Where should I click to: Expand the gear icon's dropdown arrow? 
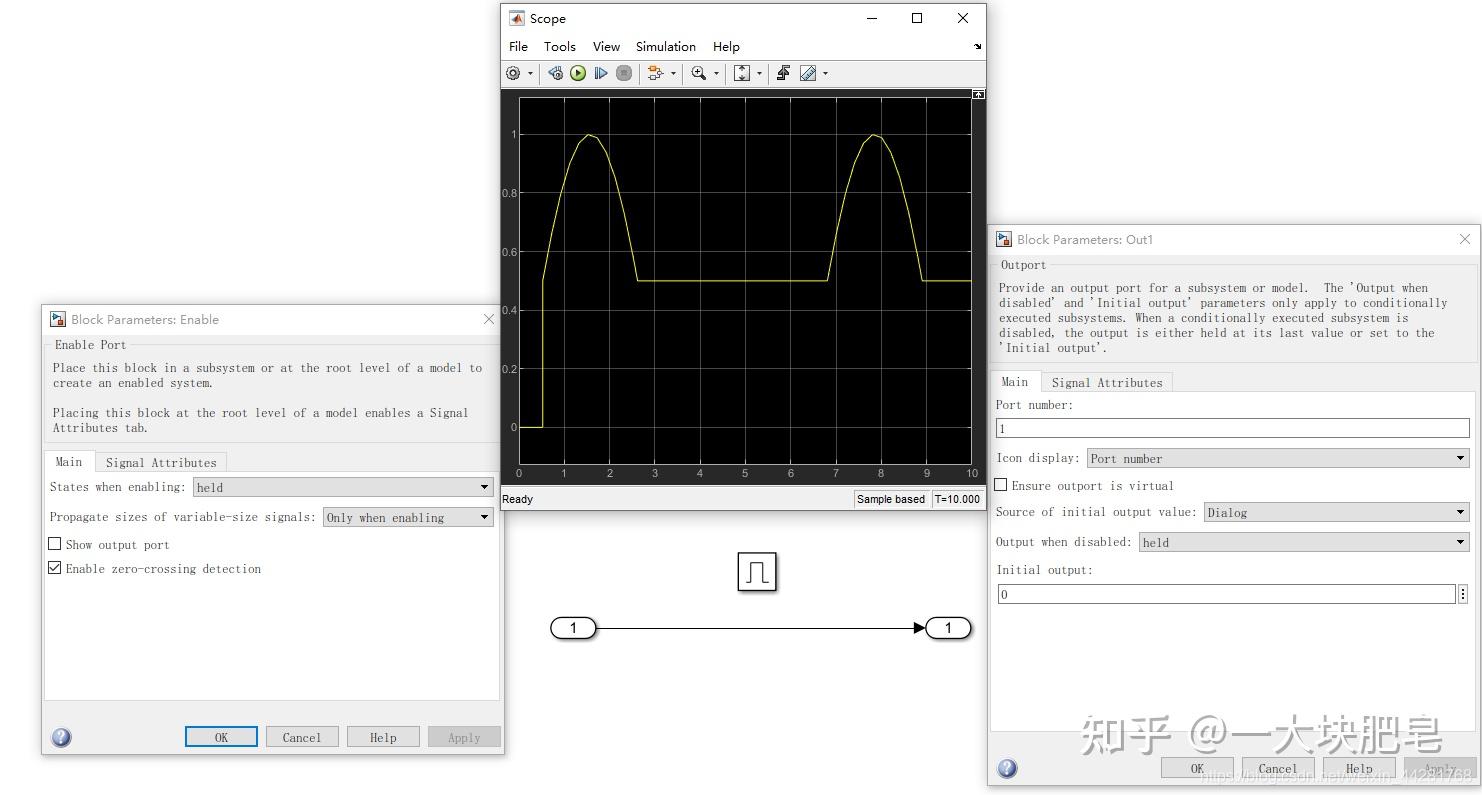[530, 73]
